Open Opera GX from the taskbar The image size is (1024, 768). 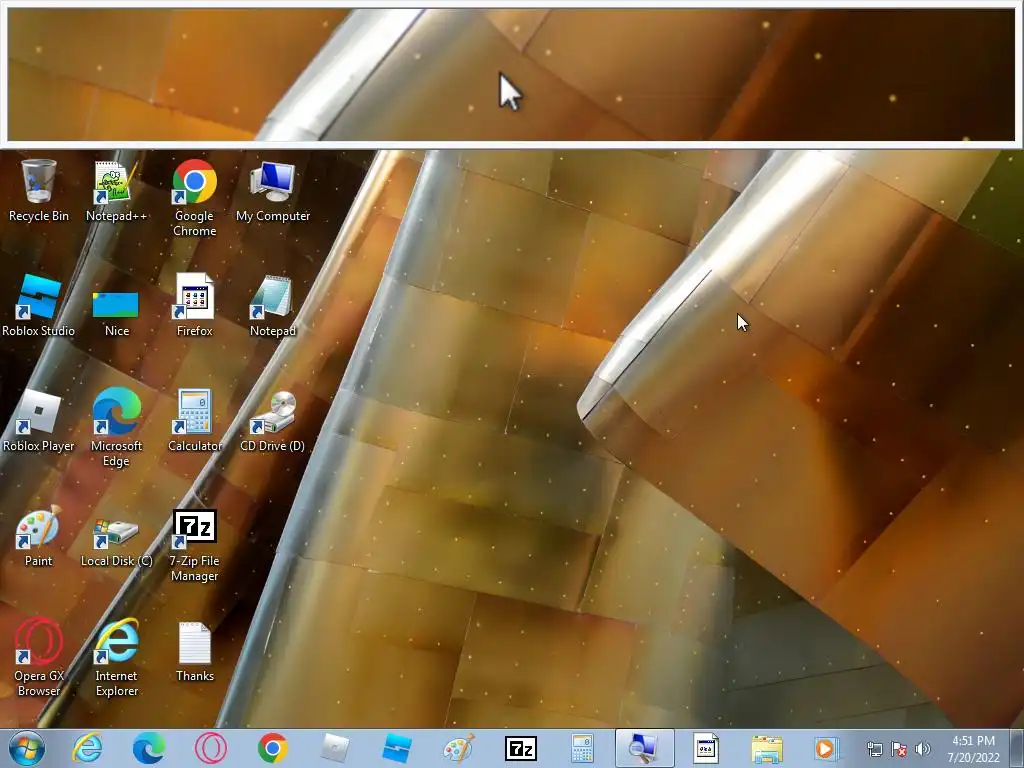211,748
